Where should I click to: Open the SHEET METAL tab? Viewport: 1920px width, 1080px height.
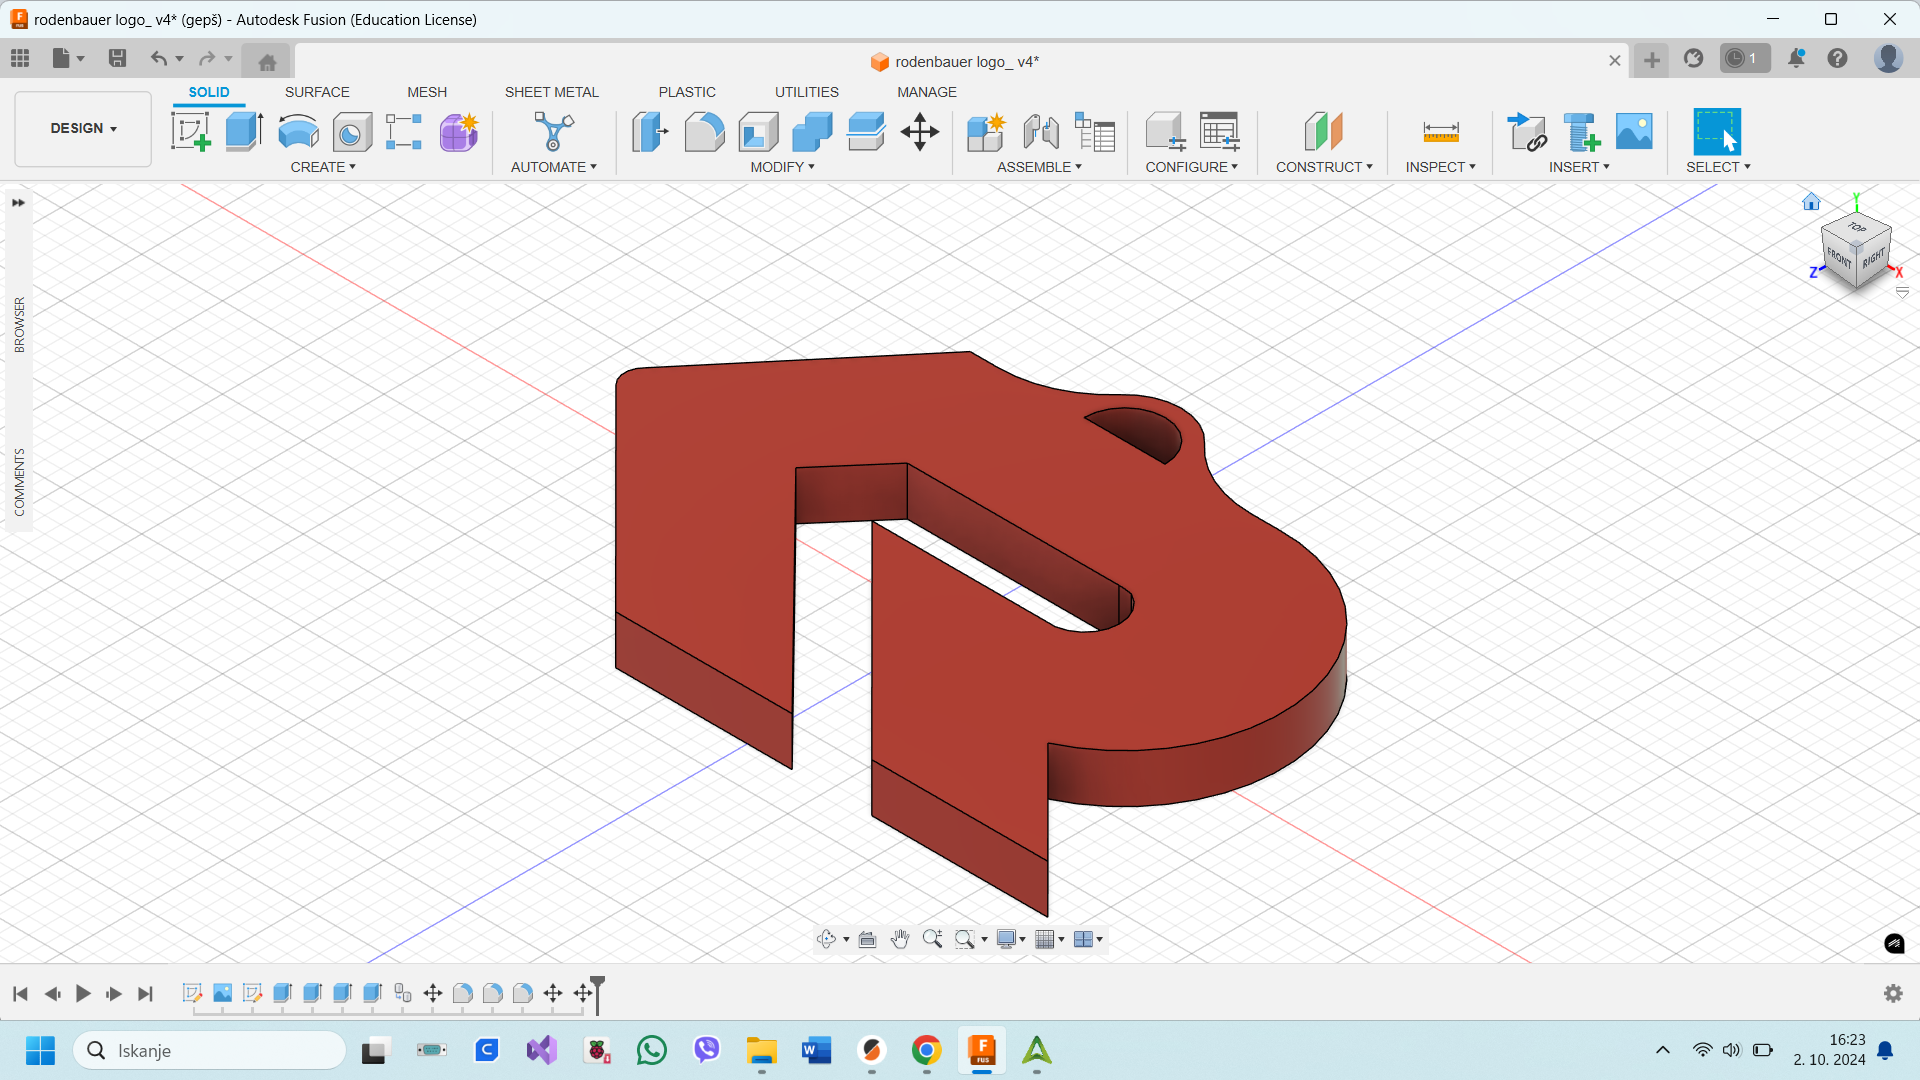(x=551, y=92)
